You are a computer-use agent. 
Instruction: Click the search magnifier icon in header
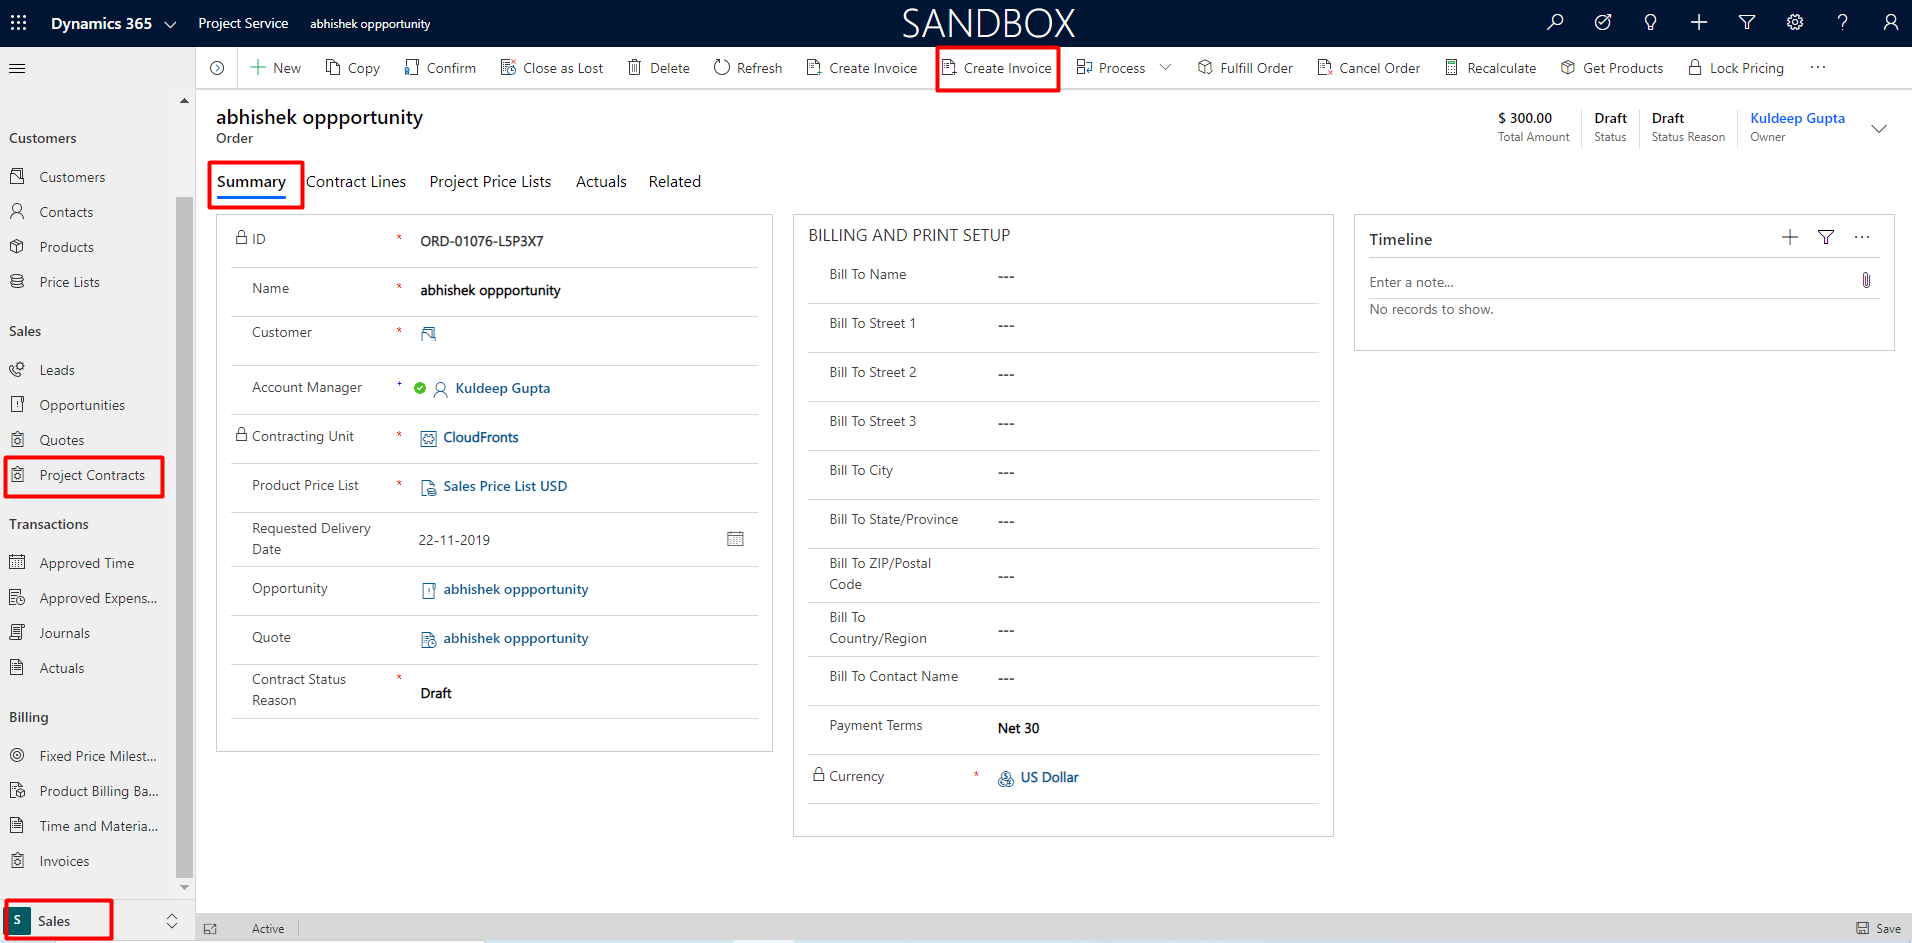(1555, 22)
